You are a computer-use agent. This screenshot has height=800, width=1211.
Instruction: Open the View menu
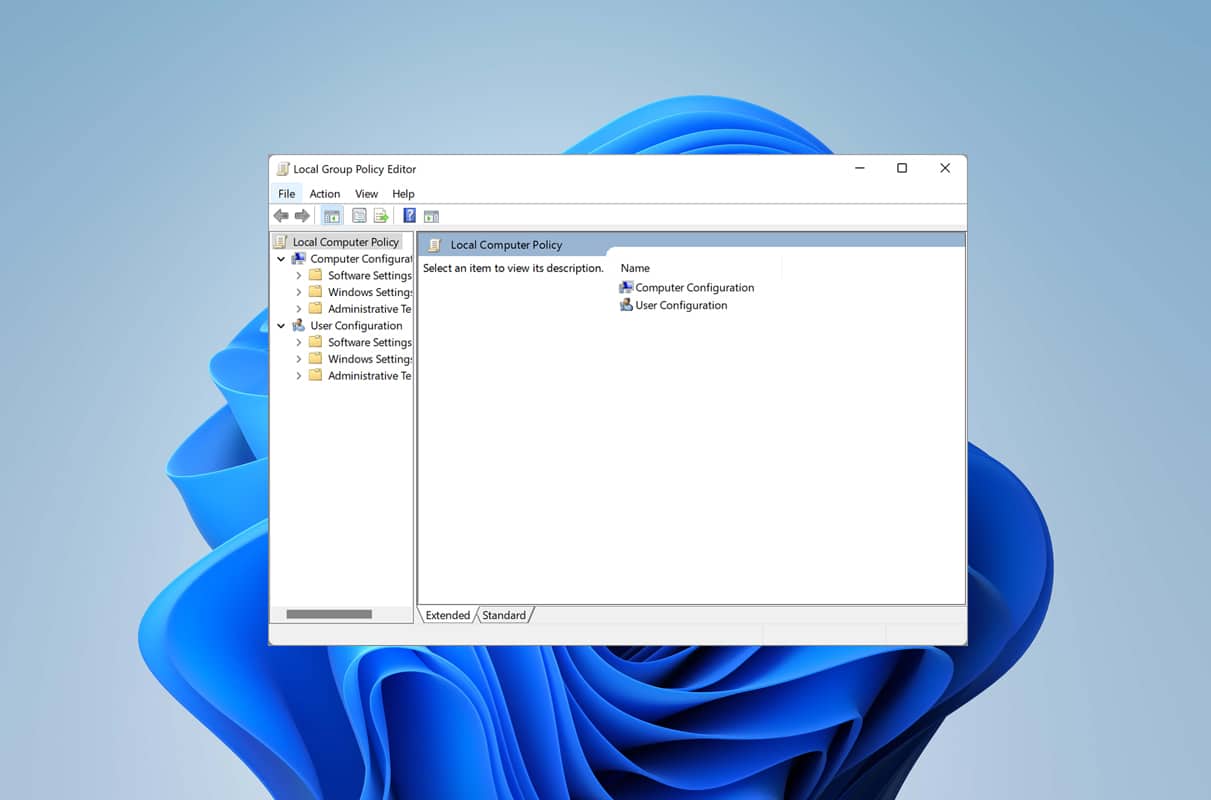coord(366,193)
